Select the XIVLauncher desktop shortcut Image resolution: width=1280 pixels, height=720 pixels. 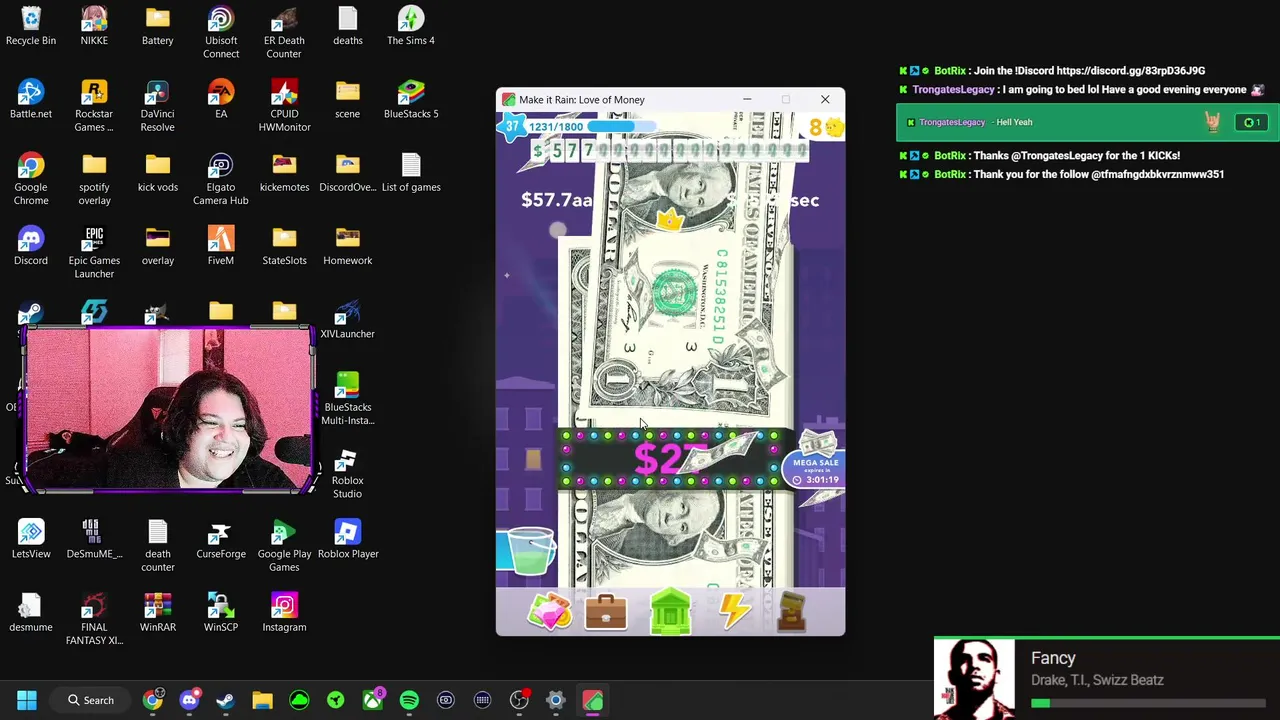348,319
